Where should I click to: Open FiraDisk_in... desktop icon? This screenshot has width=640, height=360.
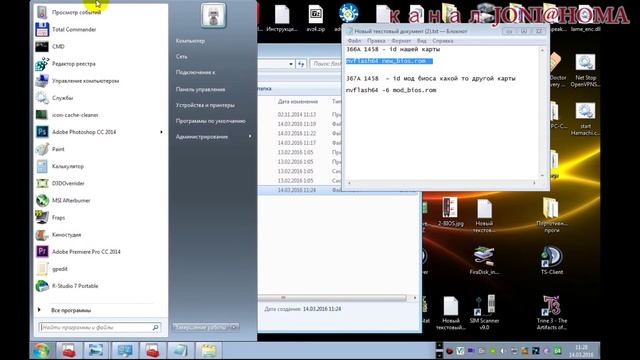click(484, 260)
